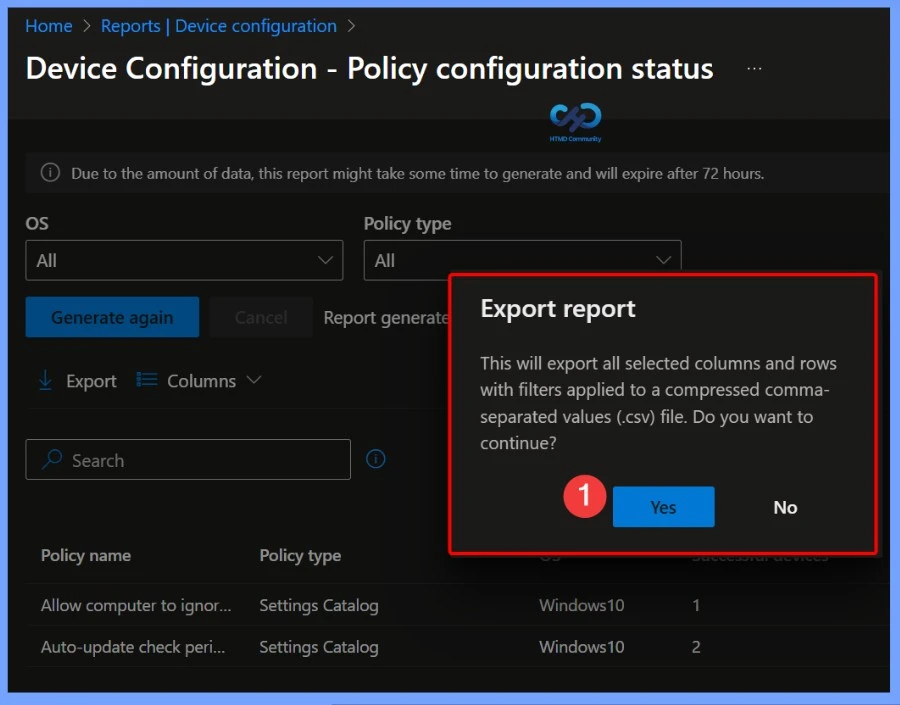
Task: Select the Auto-update check policy row
Action: 135,647
